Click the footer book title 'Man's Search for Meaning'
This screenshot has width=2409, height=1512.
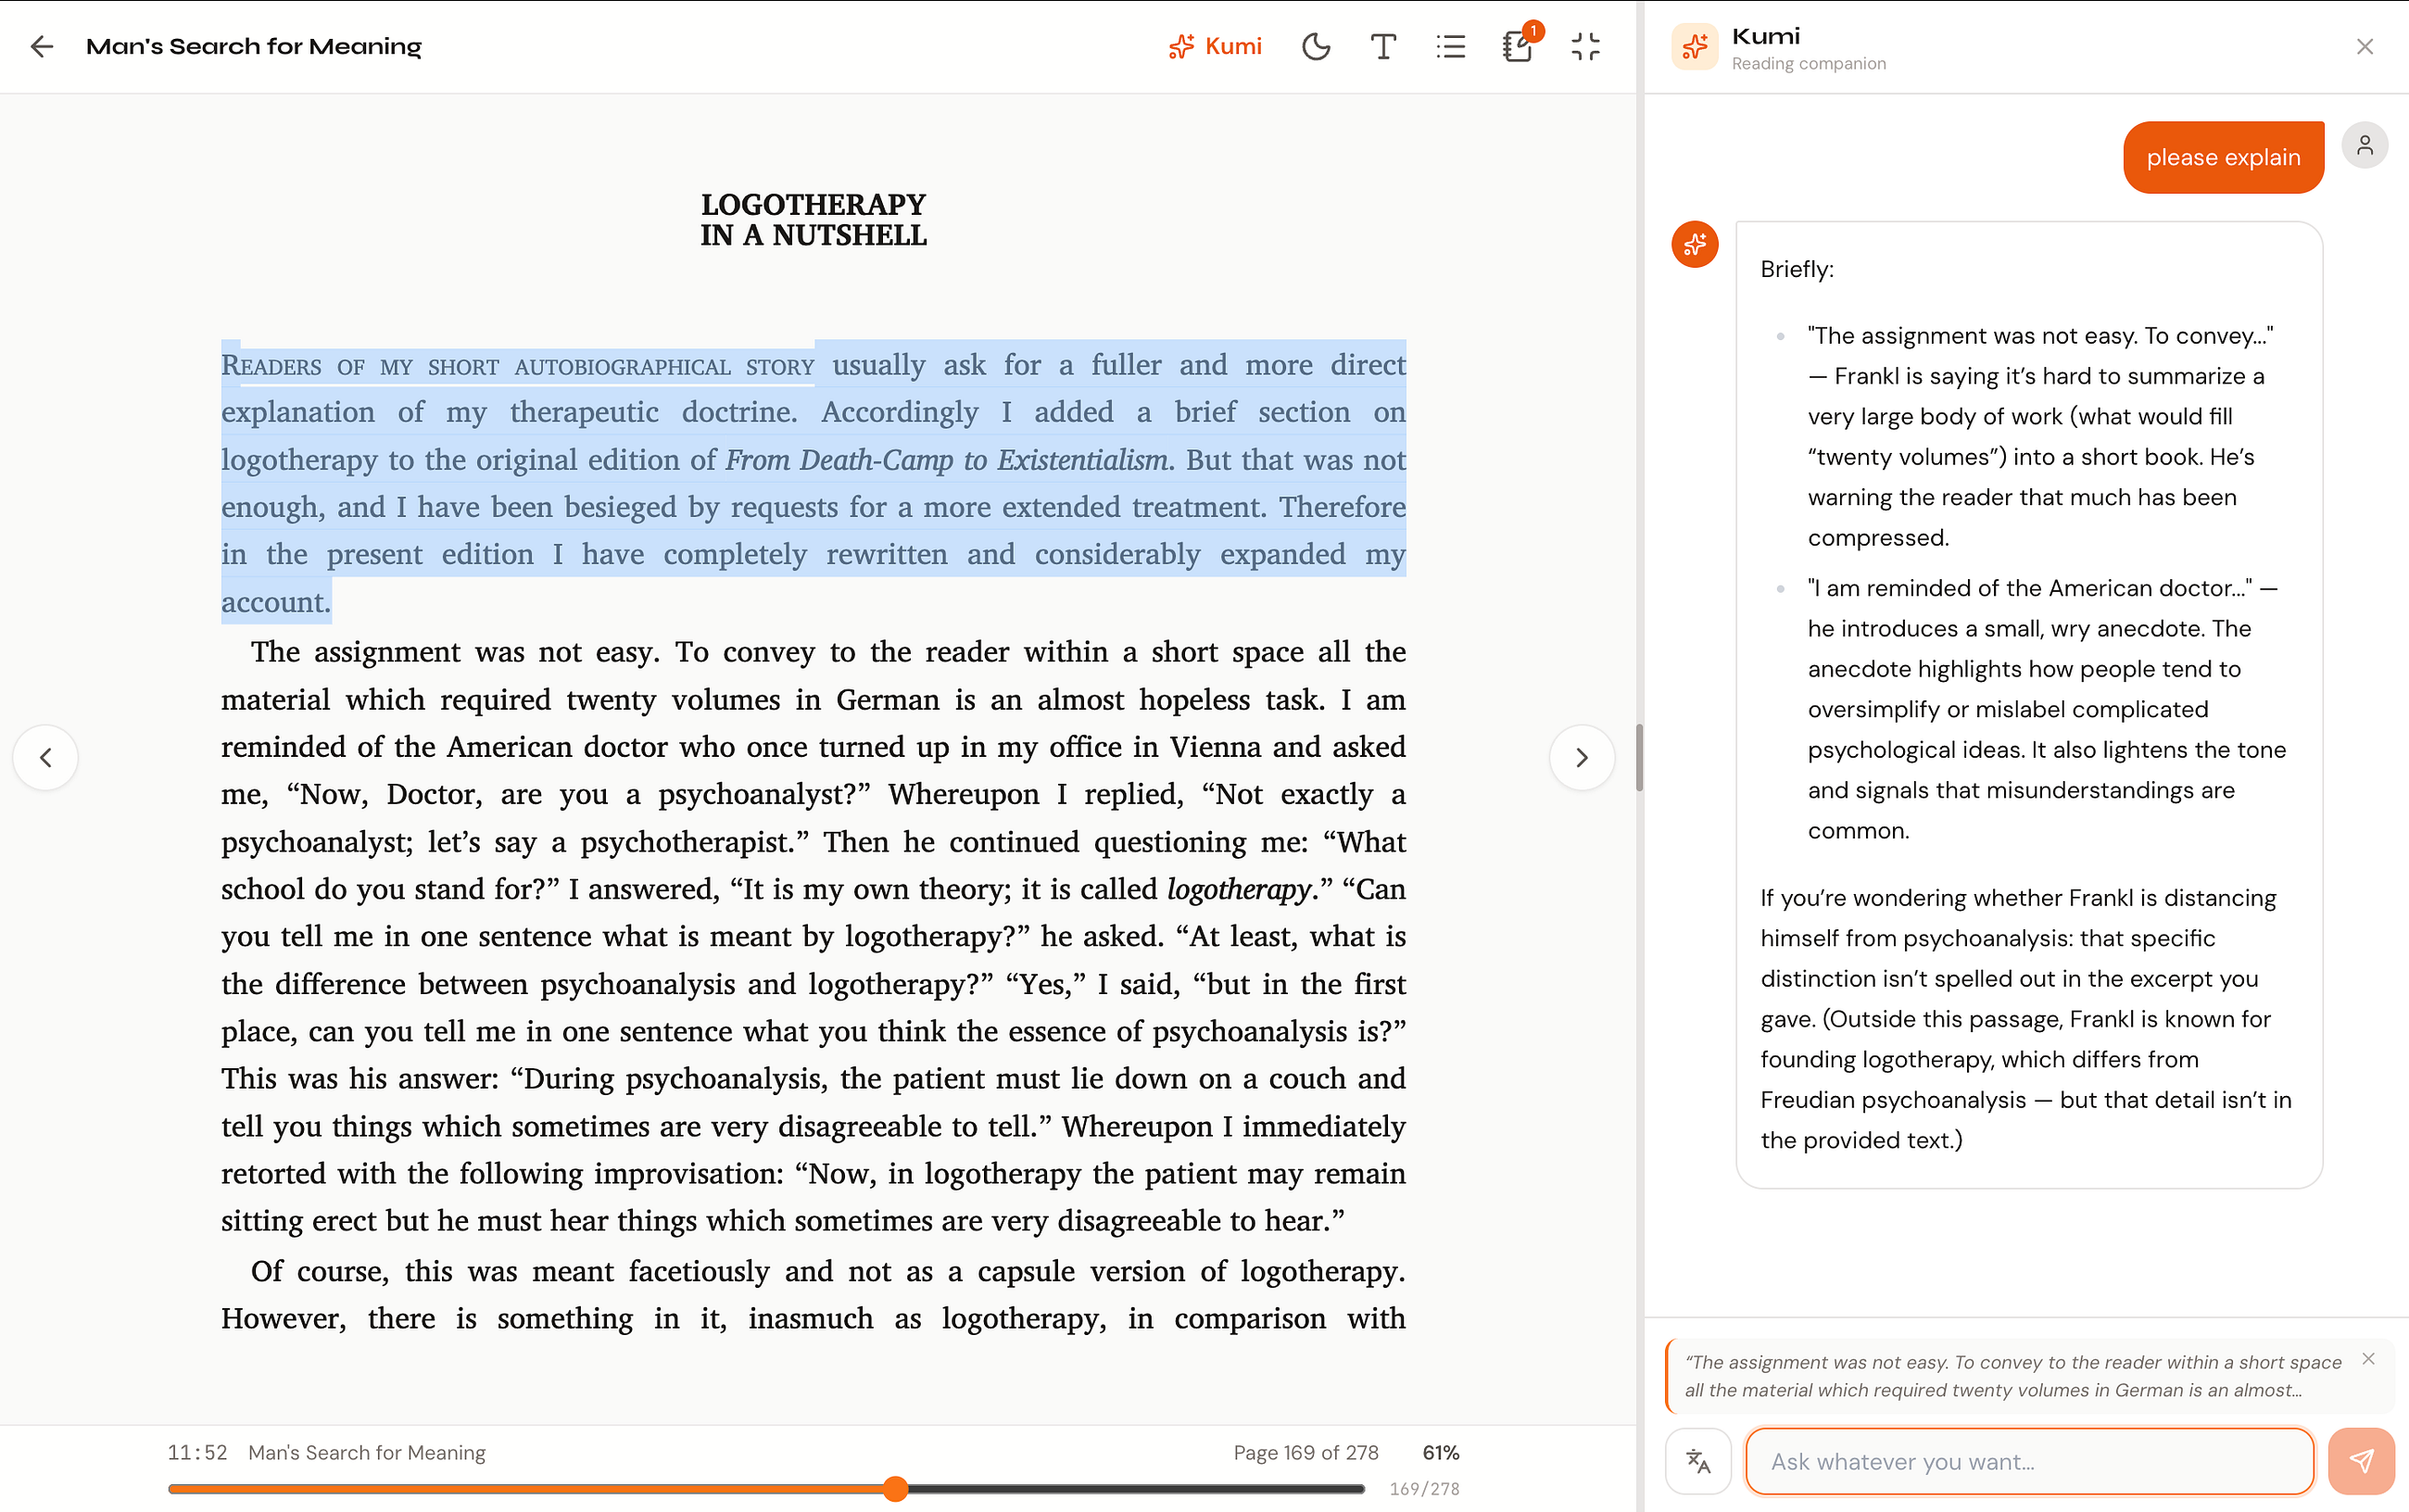tap(366, 1452)
